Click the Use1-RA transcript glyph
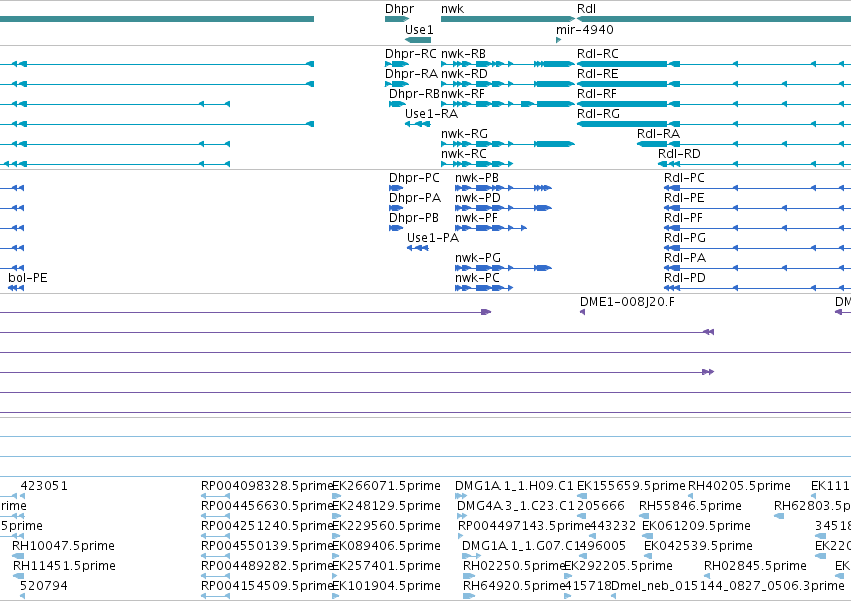Viewport: 851px width, 601px height. (x=418, y=124)
